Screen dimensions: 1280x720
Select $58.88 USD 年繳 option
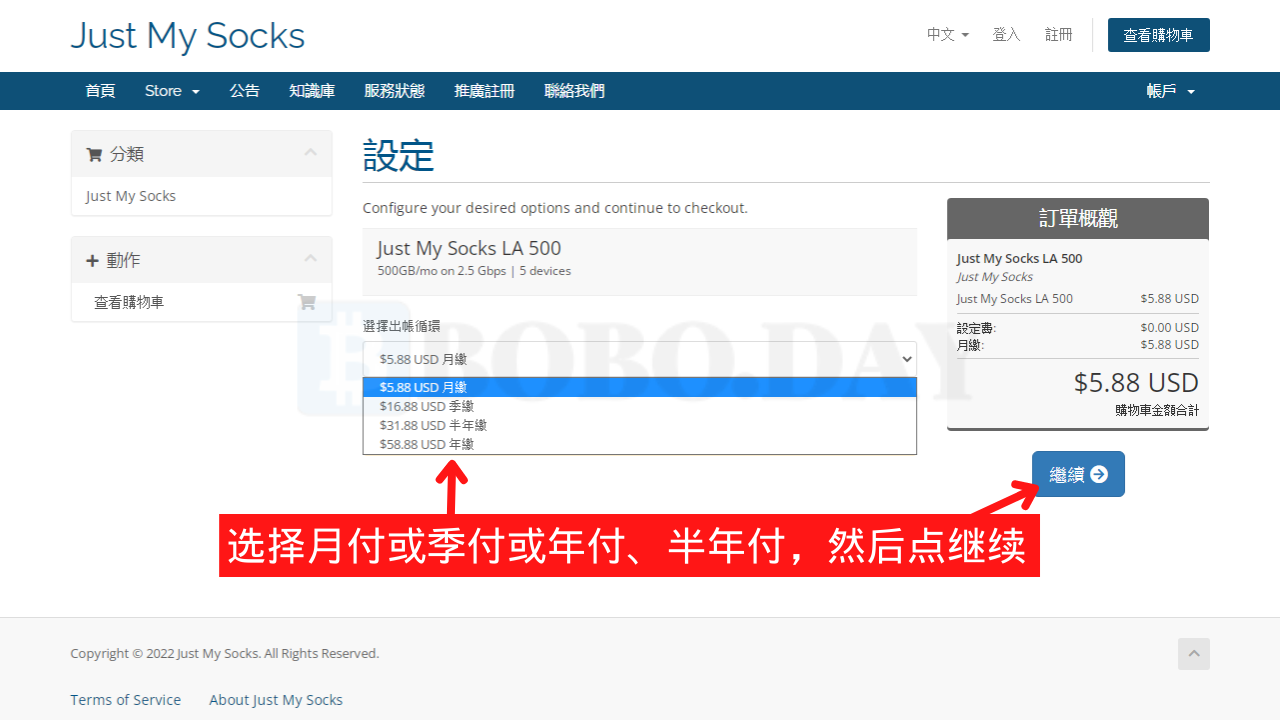[x=640, y=444]
